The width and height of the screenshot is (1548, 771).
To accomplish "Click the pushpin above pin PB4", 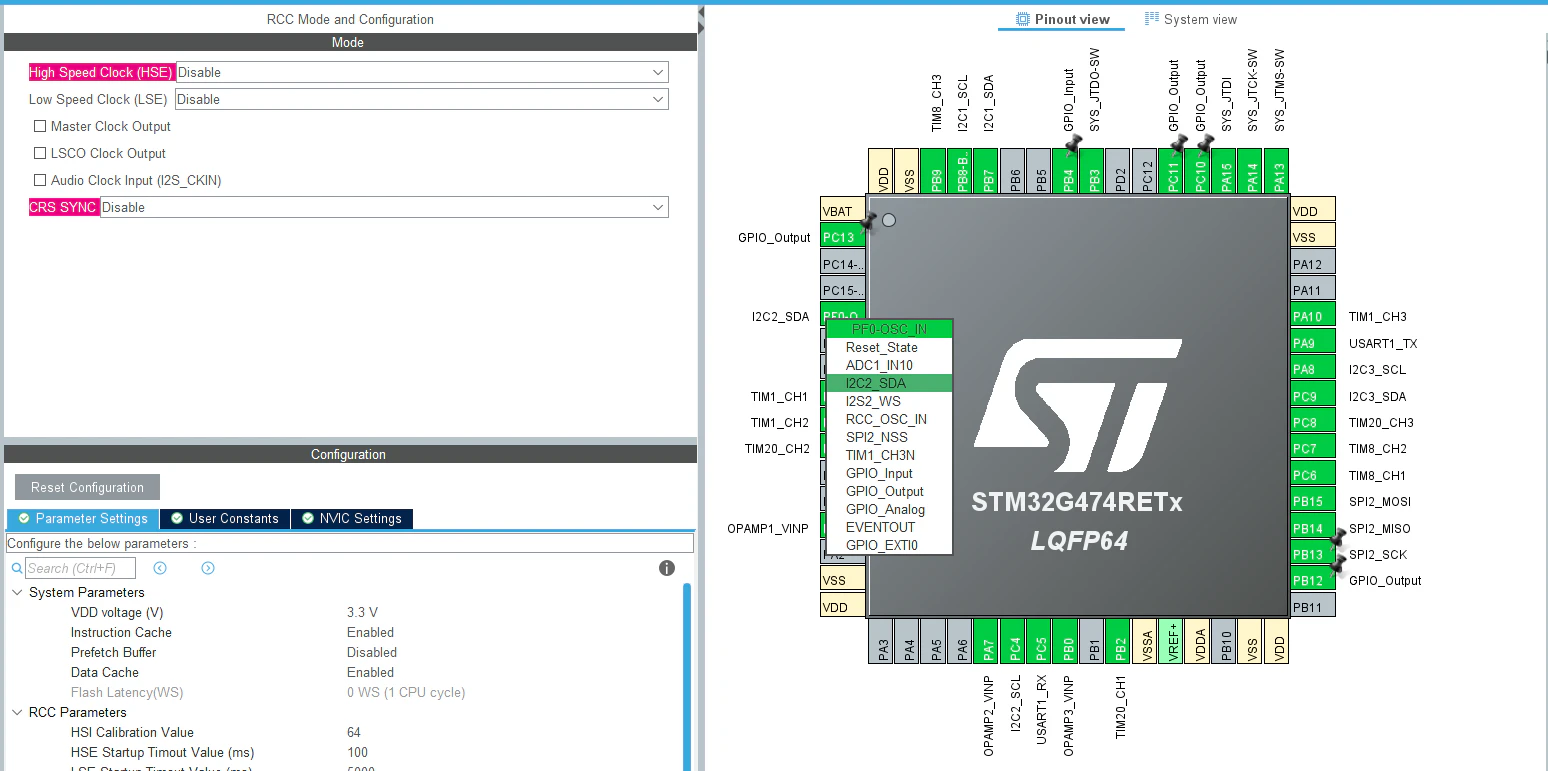I will (1072, 146).
